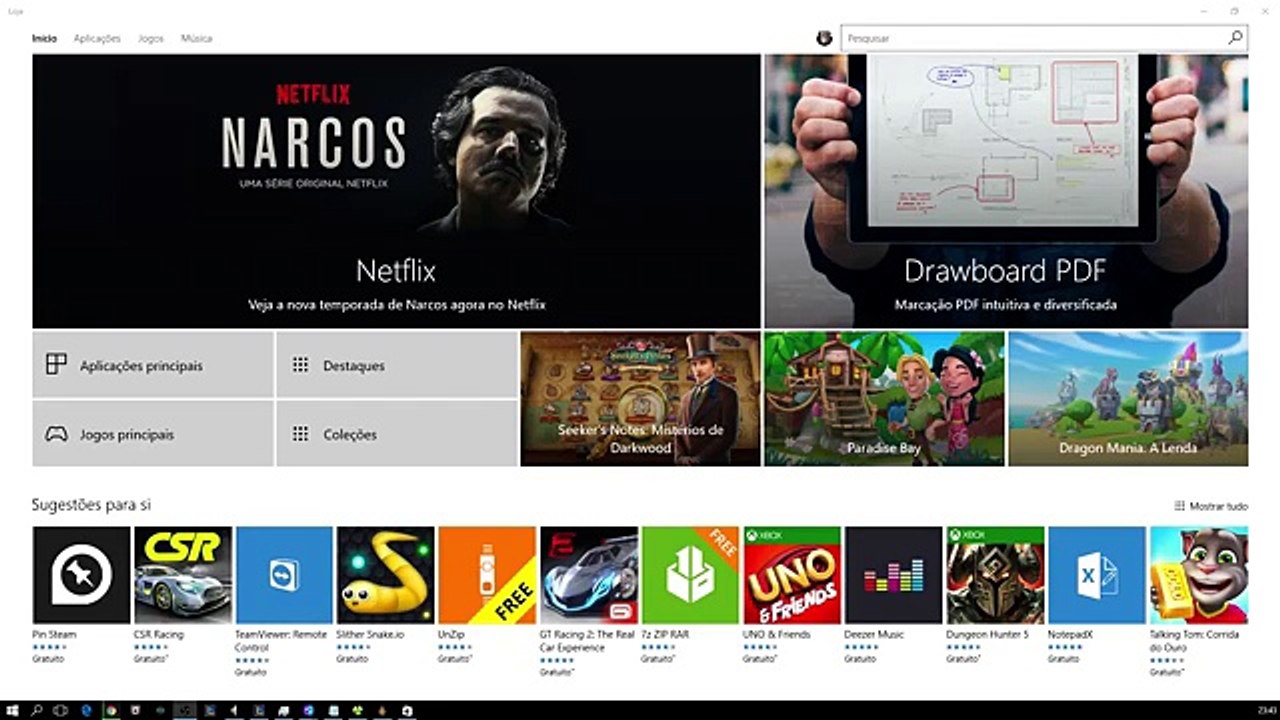
Task: Open the Drawboard PDF featured banner
Action: 1006,191
